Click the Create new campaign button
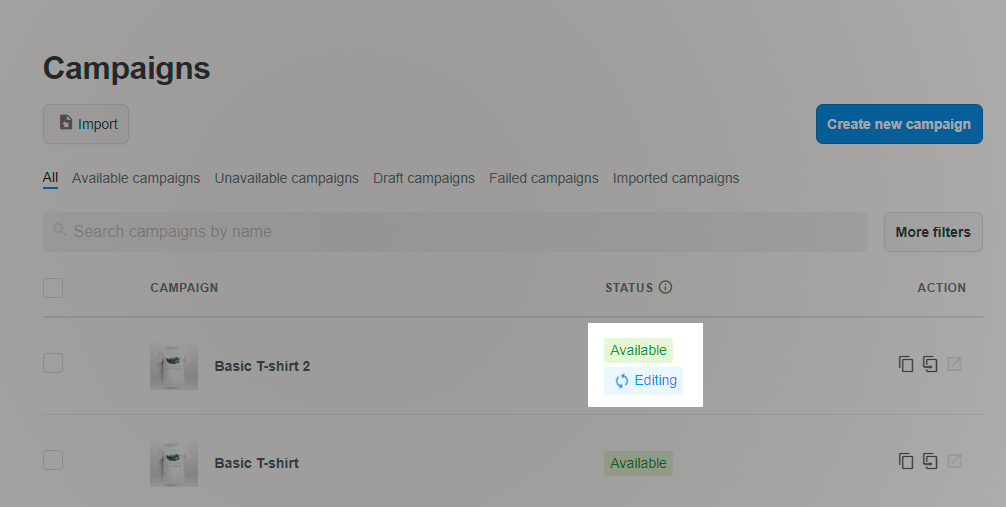The height and width of the screenshot is (507, 1006). point(899,124)
